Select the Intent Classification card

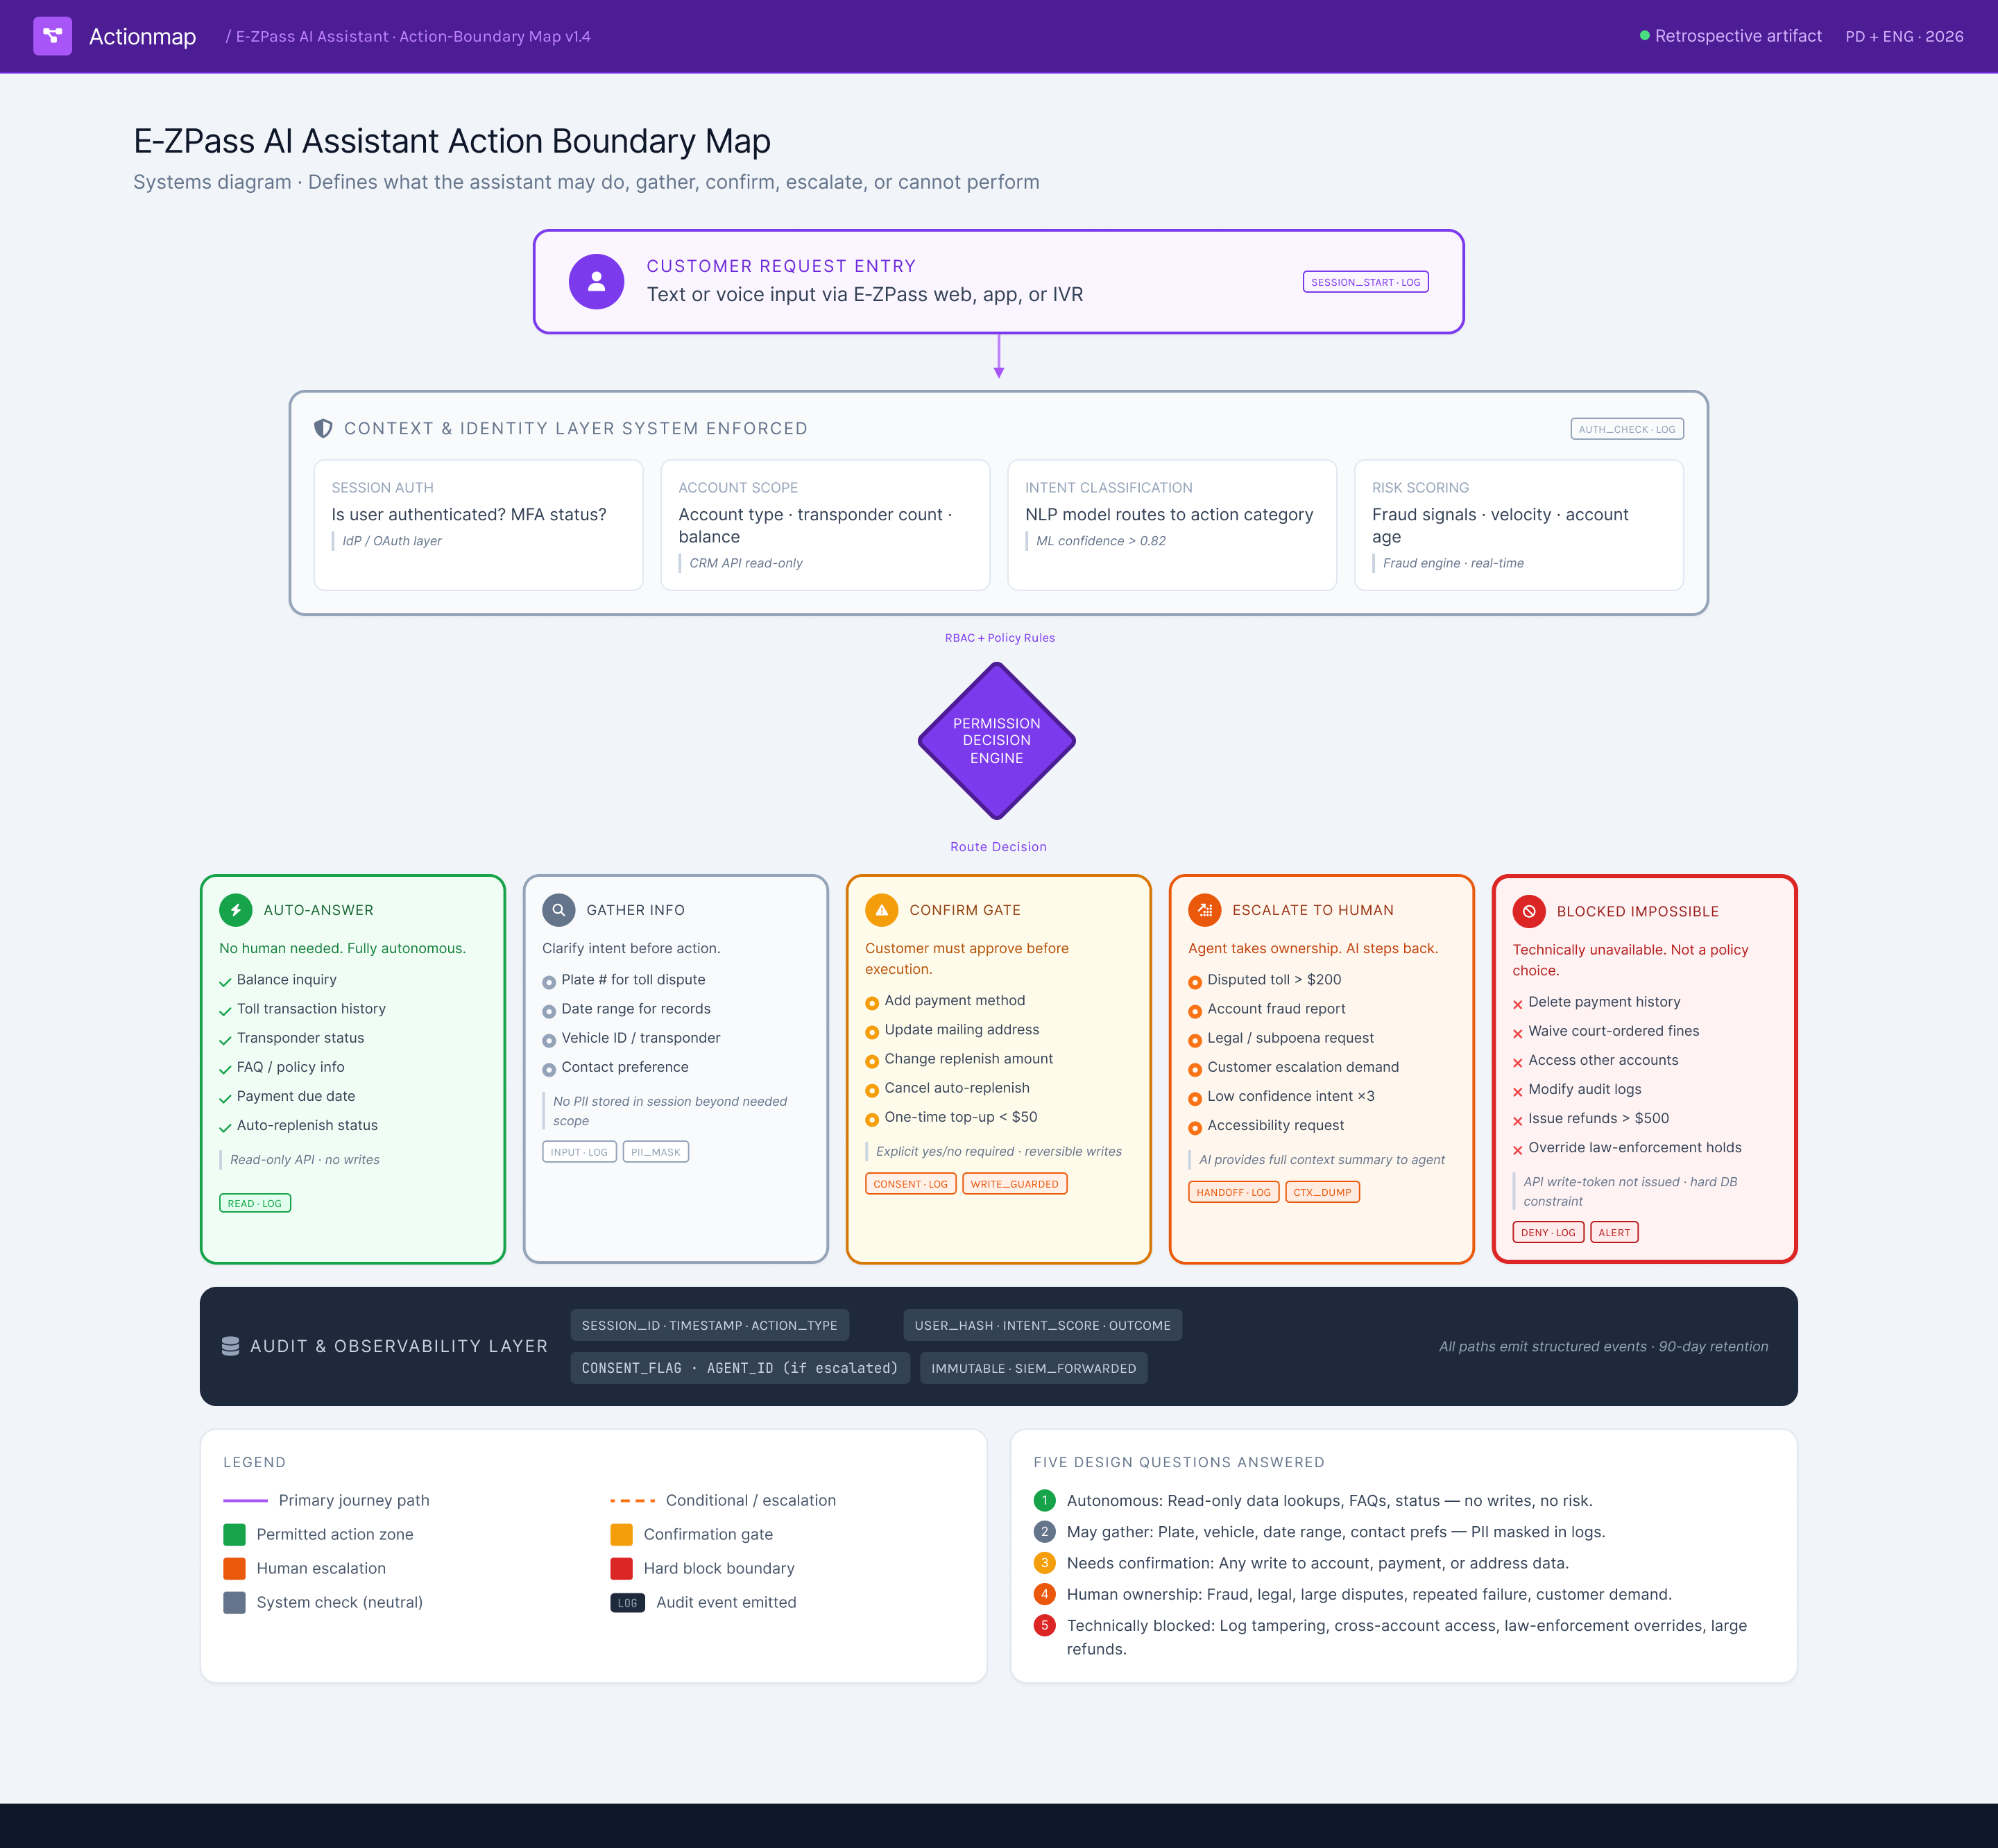[x=1172, y=525]
